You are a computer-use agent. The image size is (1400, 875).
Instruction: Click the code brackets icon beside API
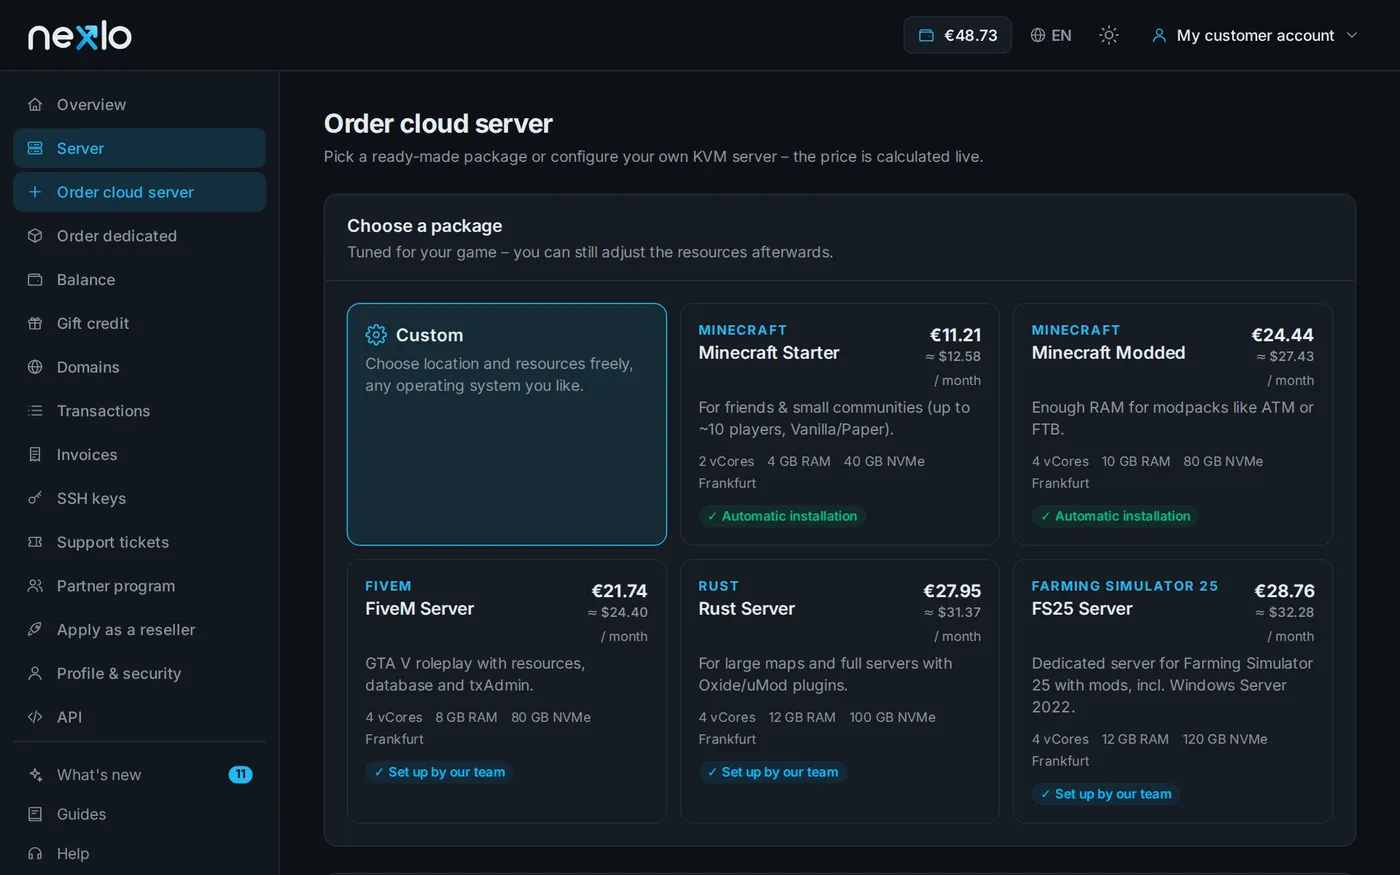coord(35,717)
